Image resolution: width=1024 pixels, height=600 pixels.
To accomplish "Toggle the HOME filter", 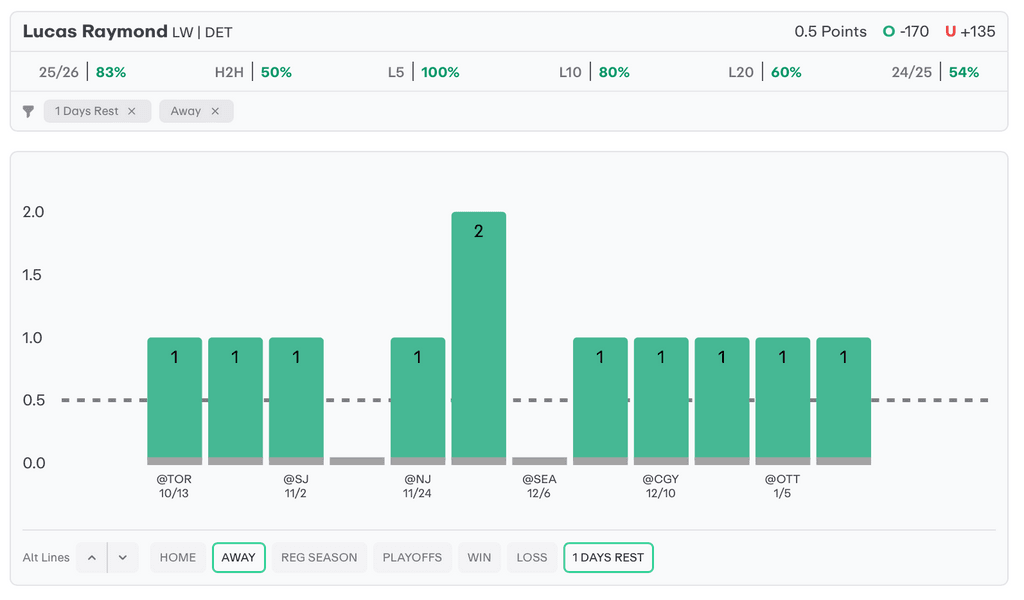I will [178, 557].
